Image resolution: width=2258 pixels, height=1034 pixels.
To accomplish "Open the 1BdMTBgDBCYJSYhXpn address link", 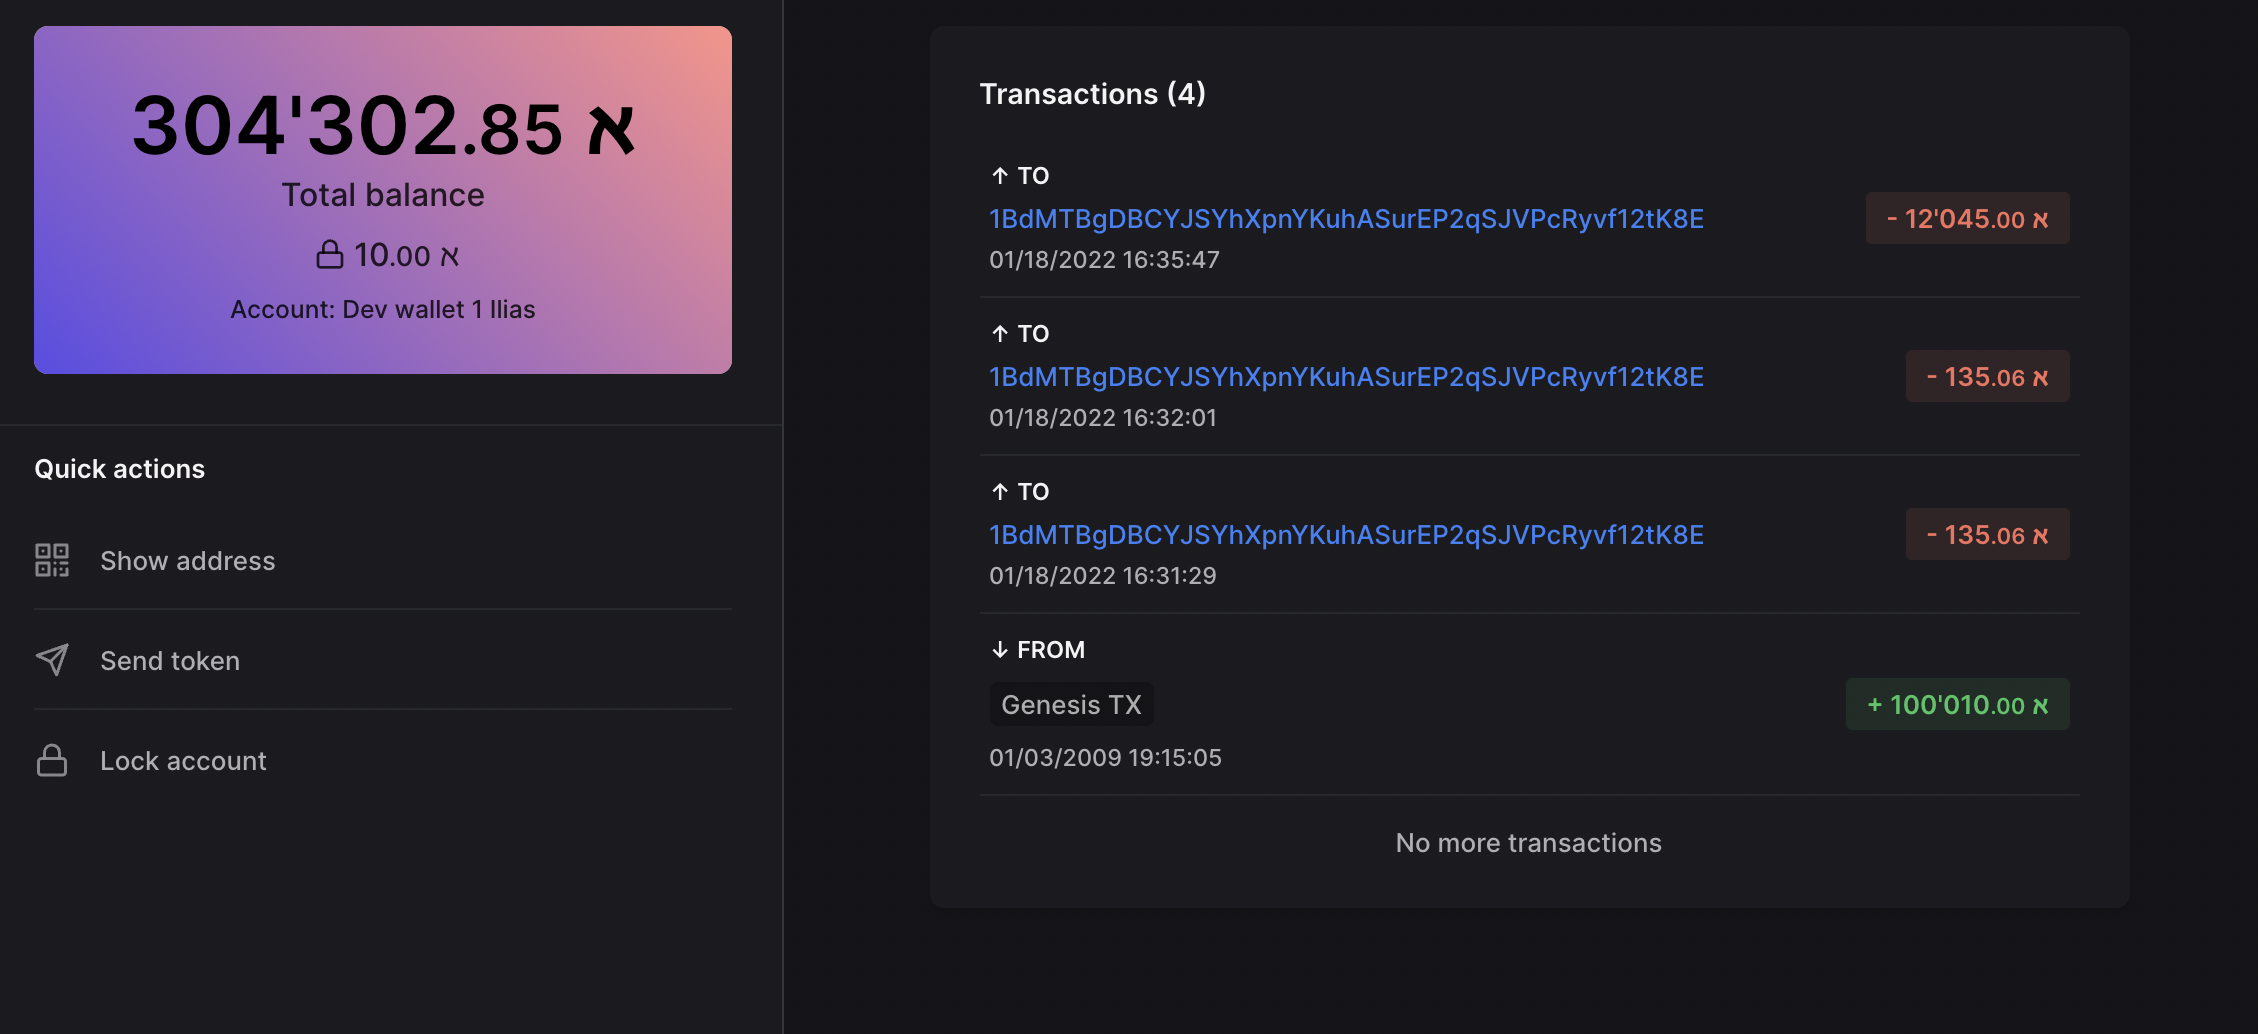I will coord(1345,218).
